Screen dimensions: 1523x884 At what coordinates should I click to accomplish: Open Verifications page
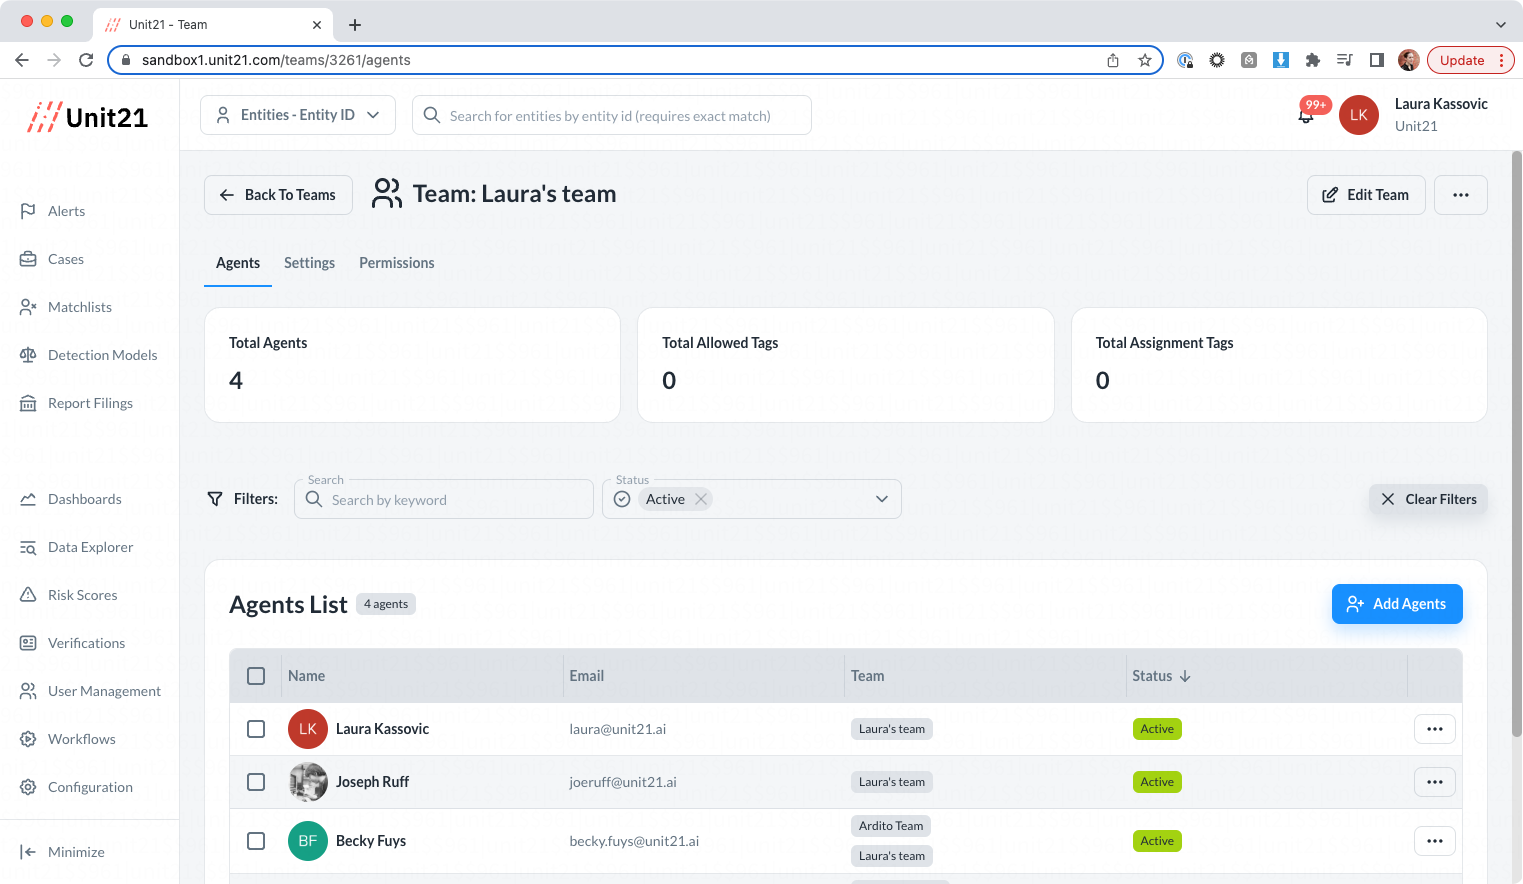pyautogui.click(x=73, y=643)
